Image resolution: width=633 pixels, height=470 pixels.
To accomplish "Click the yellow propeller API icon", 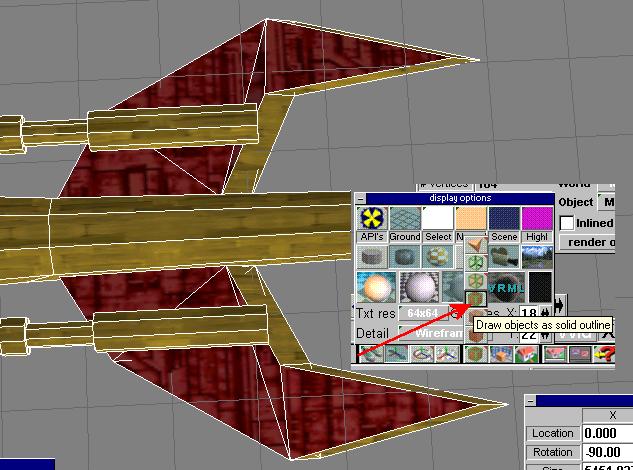I will pyautogui.click(x=373, y=217).
